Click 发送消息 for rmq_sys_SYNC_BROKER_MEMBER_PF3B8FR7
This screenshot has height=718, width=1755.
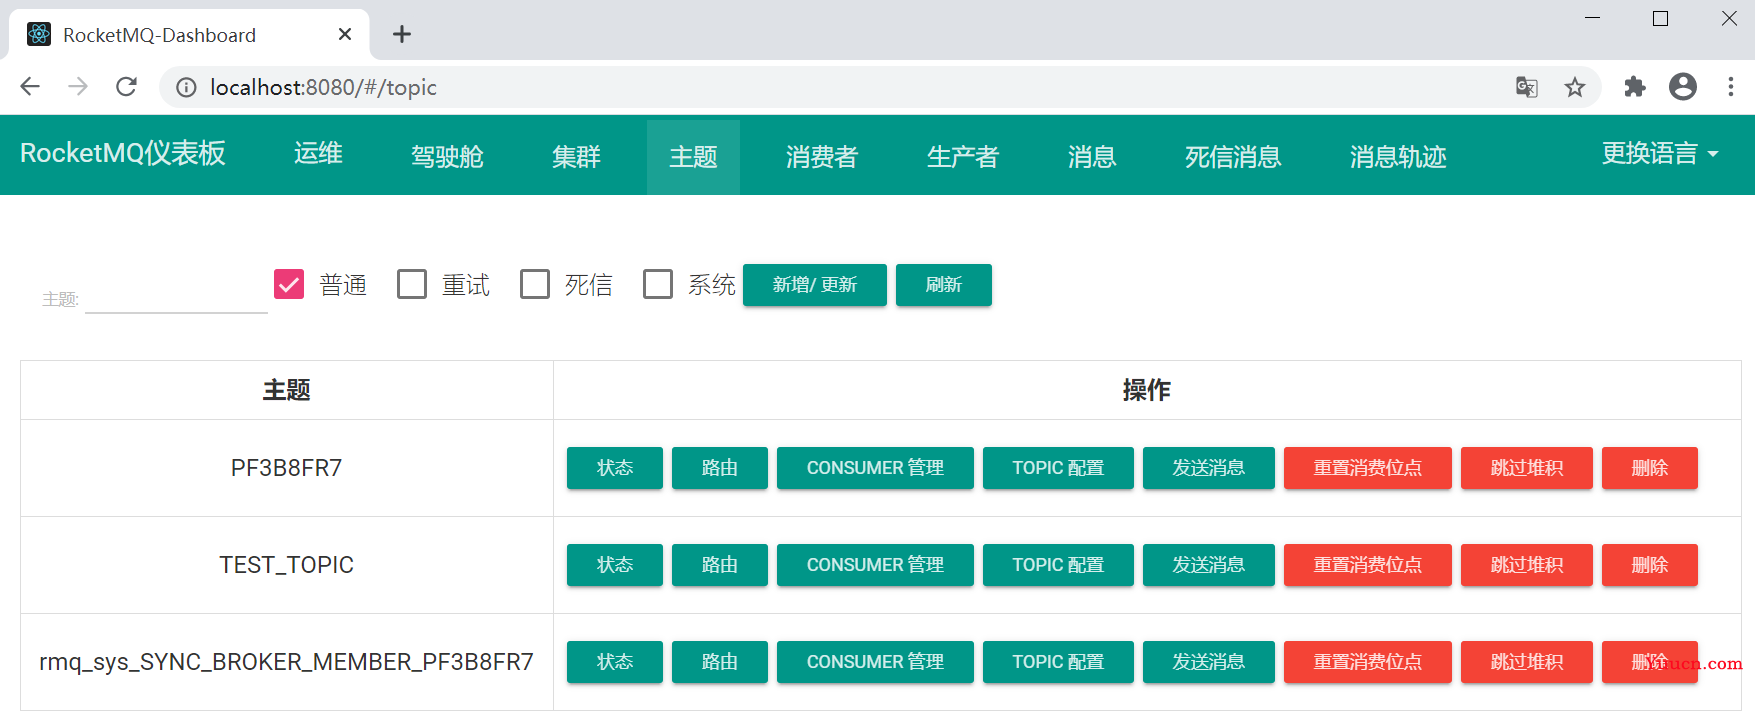click(x=1209, y=662)
